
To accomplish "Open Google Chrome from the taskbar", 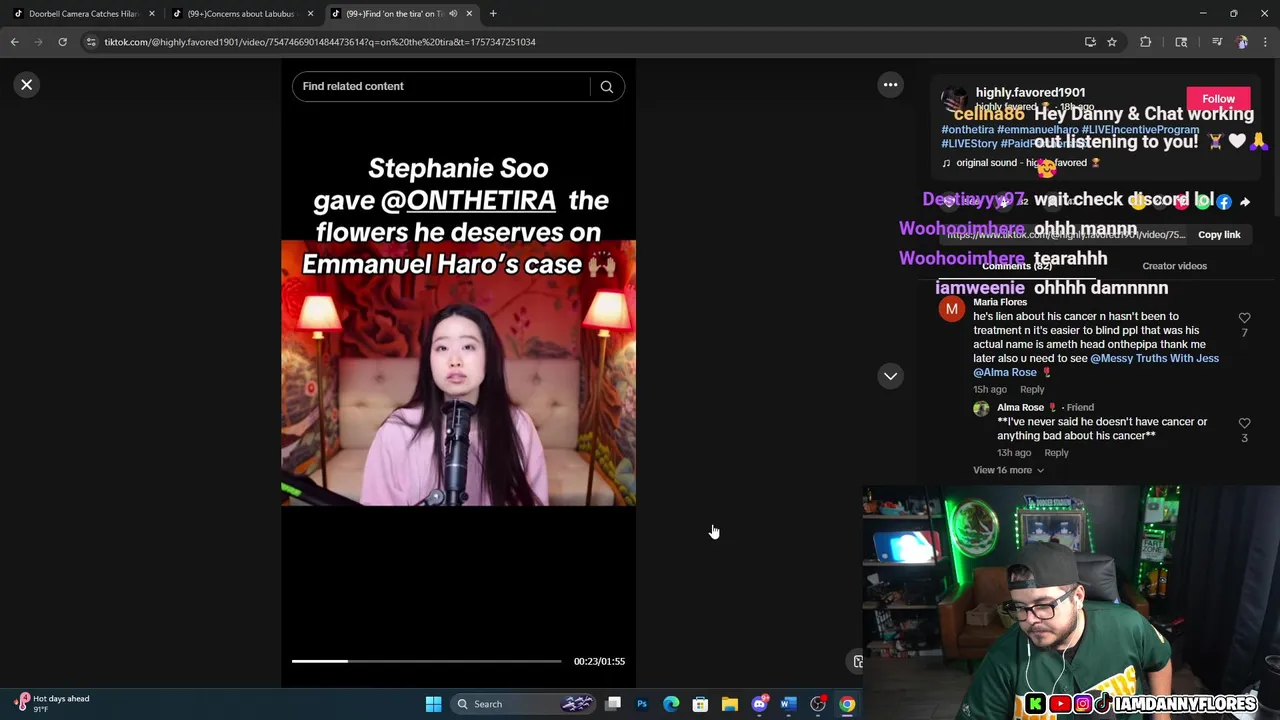I will (x=847, y=704).
